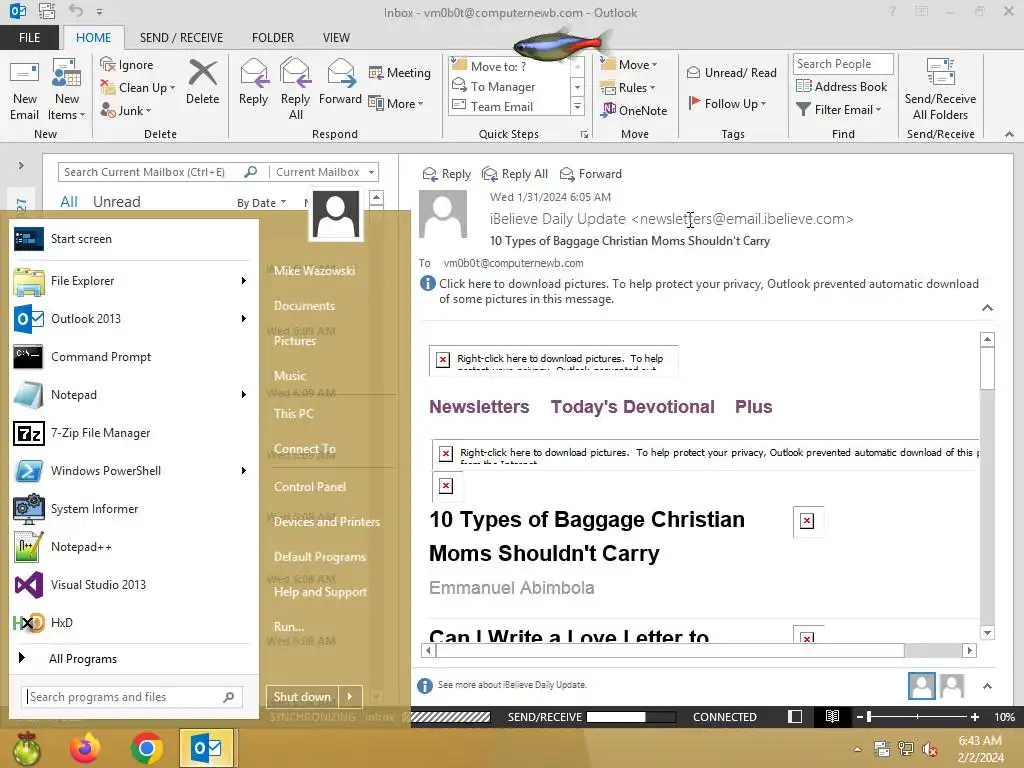Click Search People field
The width and height of the screenshot is (1024, 768).
coord(843,64)
